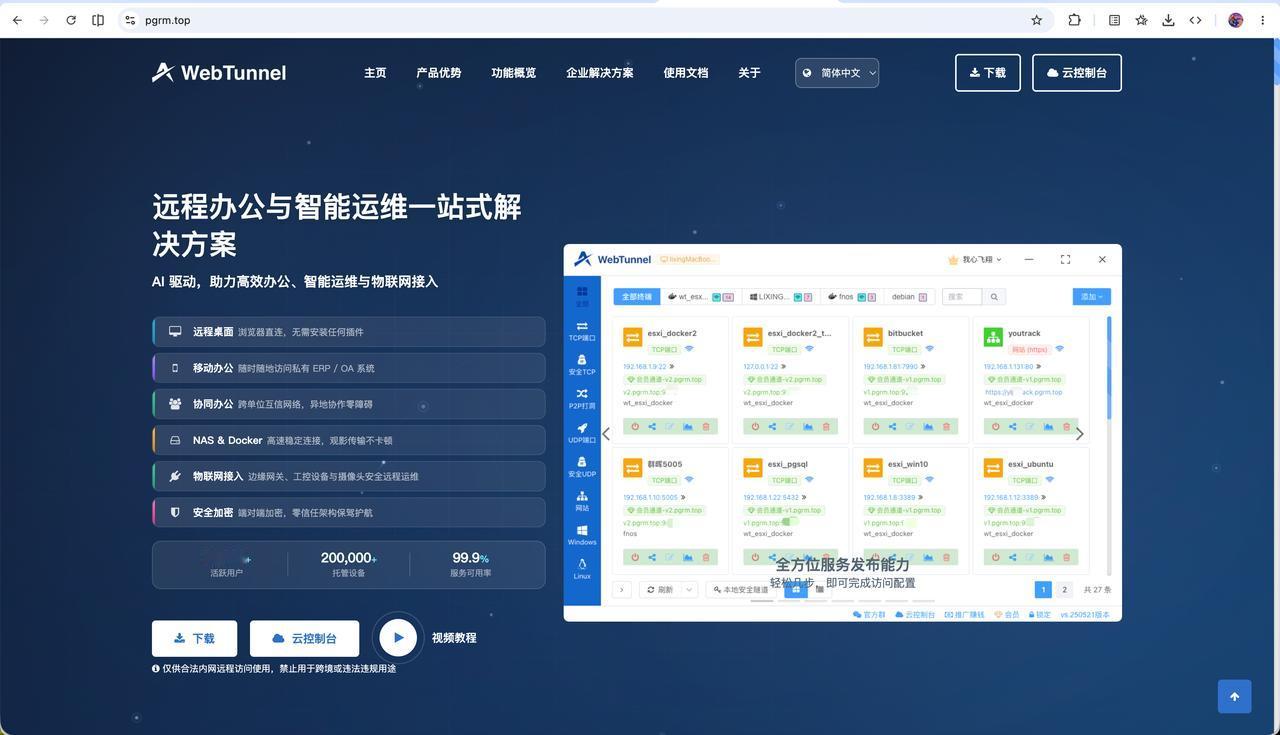Click the blue back-to-top arrow button

[x=1234, y=697]
